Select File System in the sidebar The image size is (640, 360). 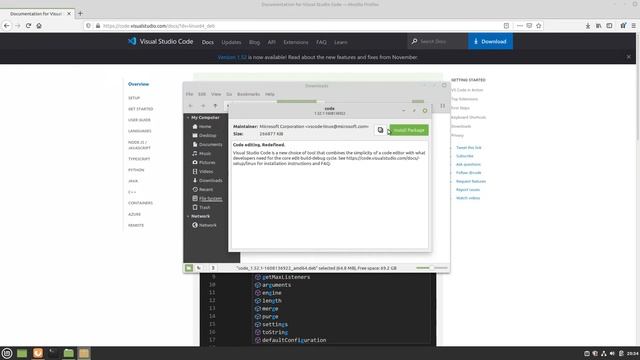[210, 198]
